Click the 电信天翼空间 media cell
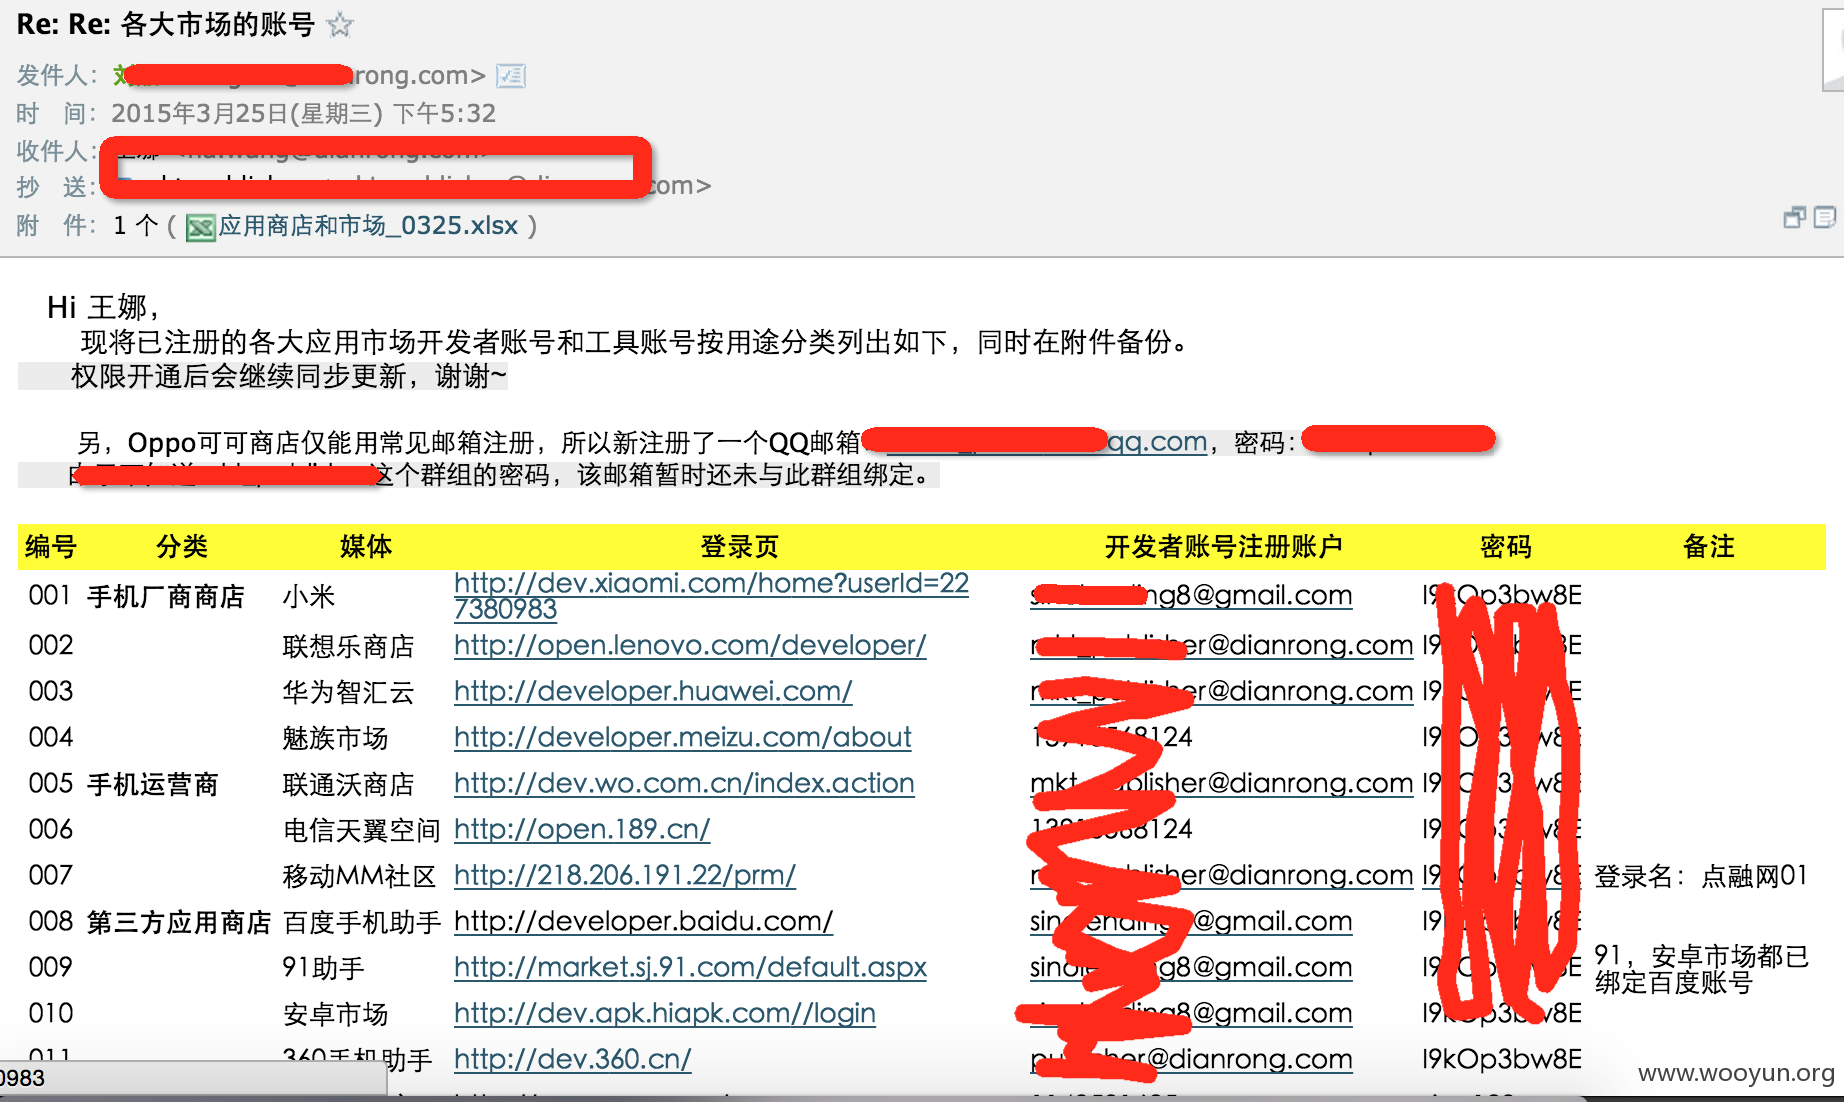Screen dimensions: 1844x1102 click(x=362, y=830)
